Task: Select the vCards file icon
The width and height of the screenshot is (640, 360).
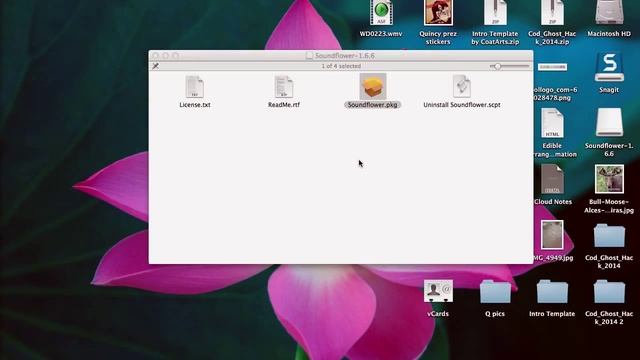Action: coord(438,291)
